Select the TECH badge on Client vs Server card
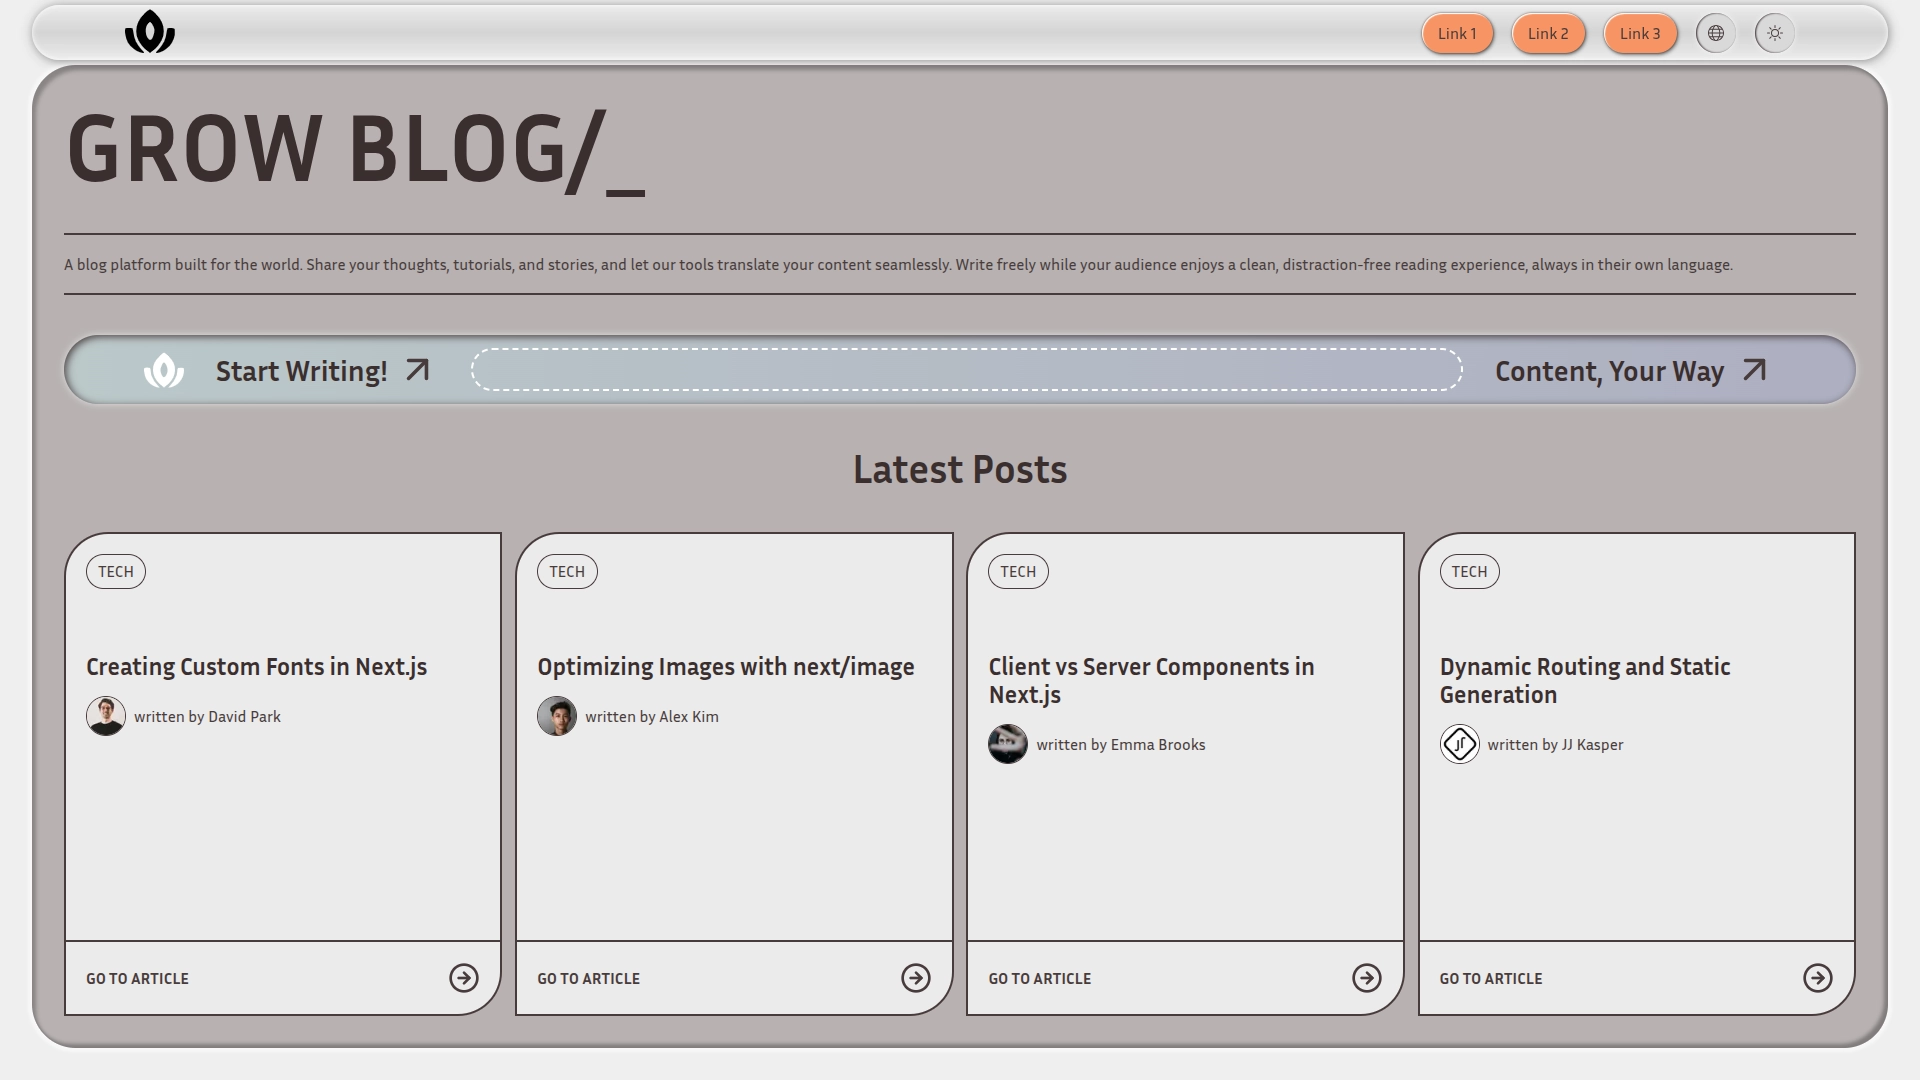Image resolution: width=1920 pixels, height=1080 pixels. [1018, 571]
